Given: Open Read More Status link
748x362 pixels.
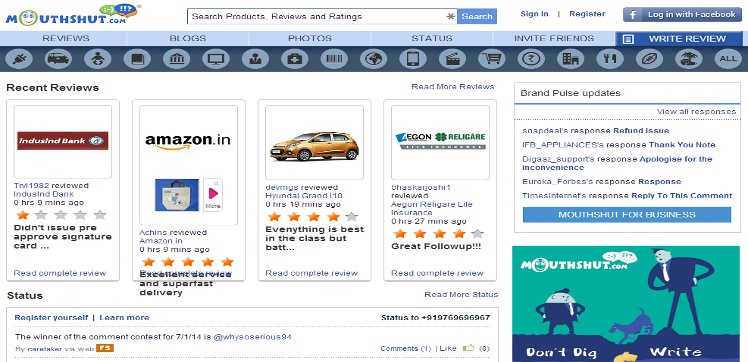Looking at the screenshot, I should click(x=461, y=294).
